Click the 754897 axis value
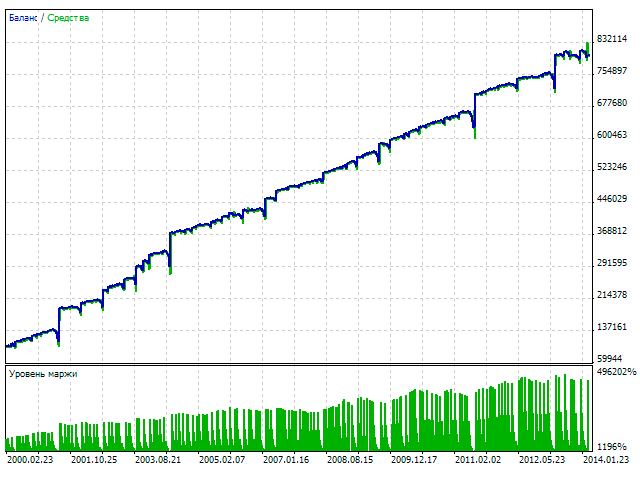The image size is (640, 480). (x=612, y=71)
